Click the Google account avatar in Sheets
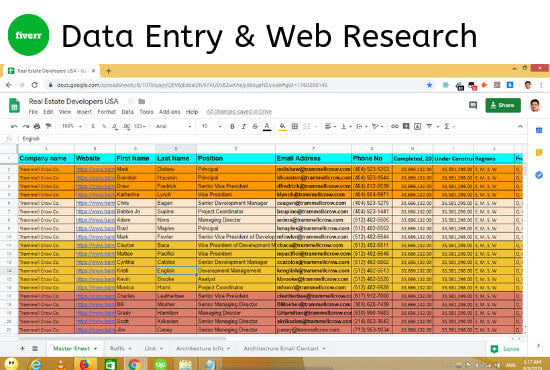This screenshot has height=370, width=550. 535,105
